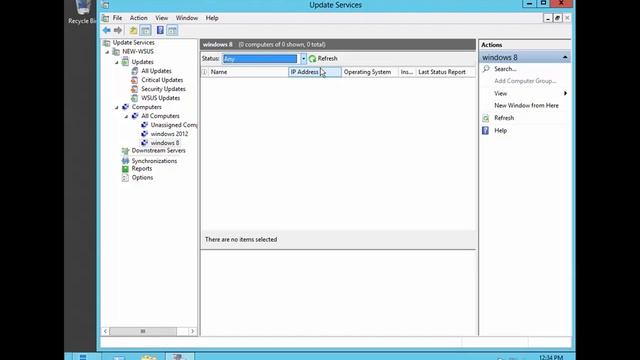Screen dimensions: 640x360
Task: Sort by IP Address column header
Action: [315, 72]
